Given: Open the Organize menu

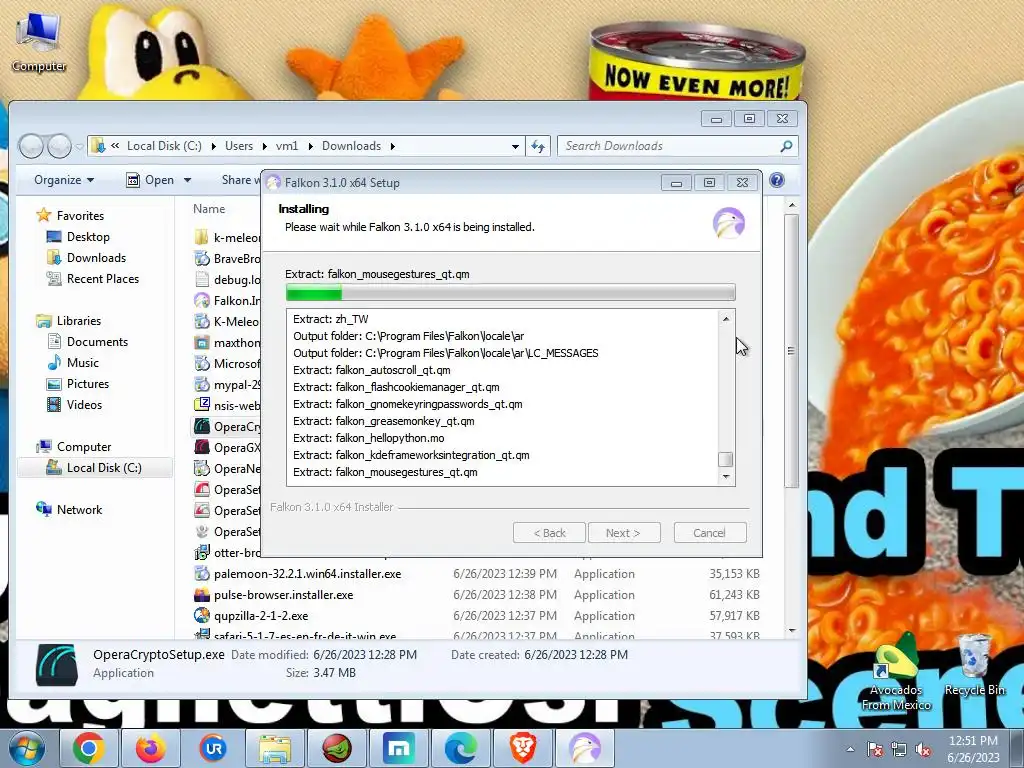Looking at the screenshot, I should (64, 180).
